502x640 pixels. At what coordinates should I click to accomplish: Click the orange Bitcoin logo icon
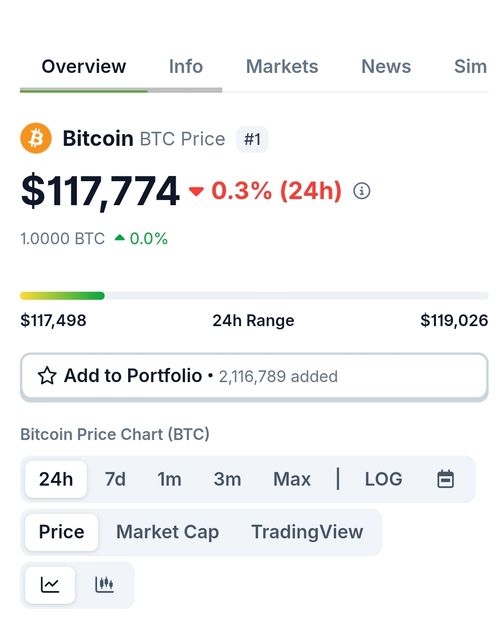click(x=36, y=138)
